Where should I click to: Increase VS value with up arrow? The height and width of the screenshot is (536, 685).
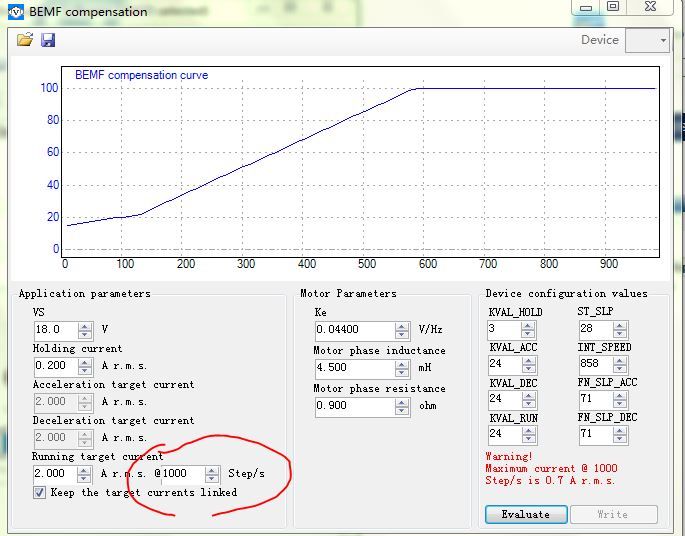point(85,326)
